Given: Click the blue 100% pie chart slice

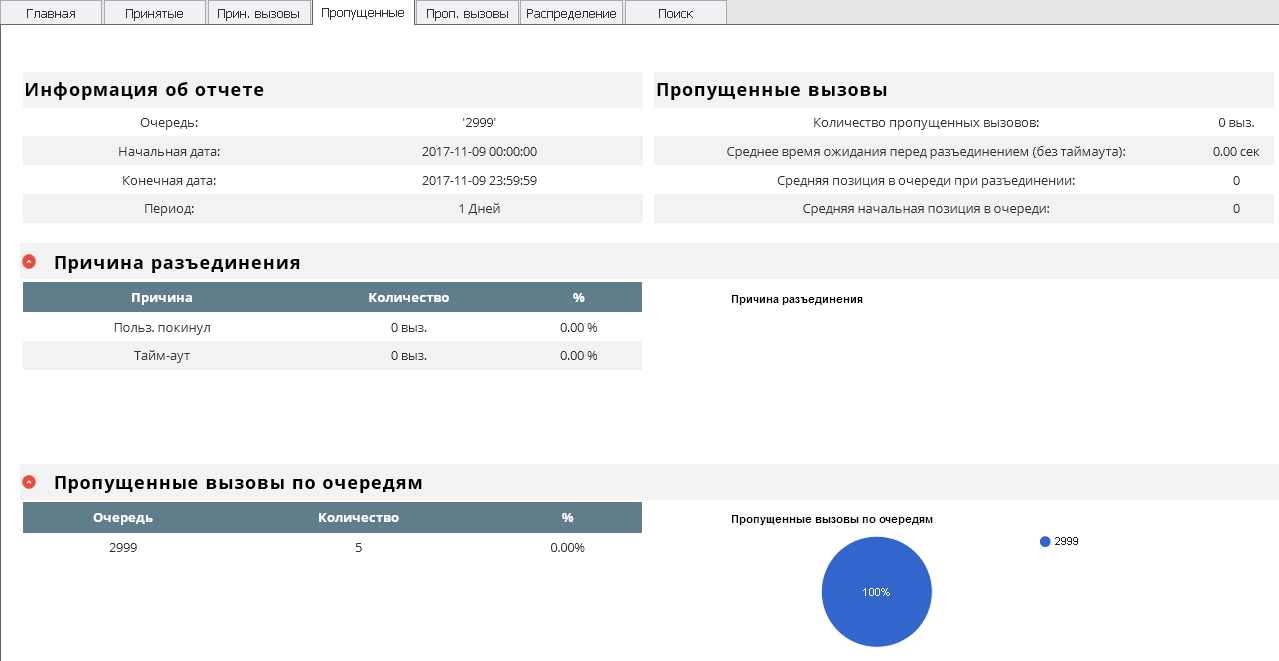Looking at the screenshot, I should (876, 592).
